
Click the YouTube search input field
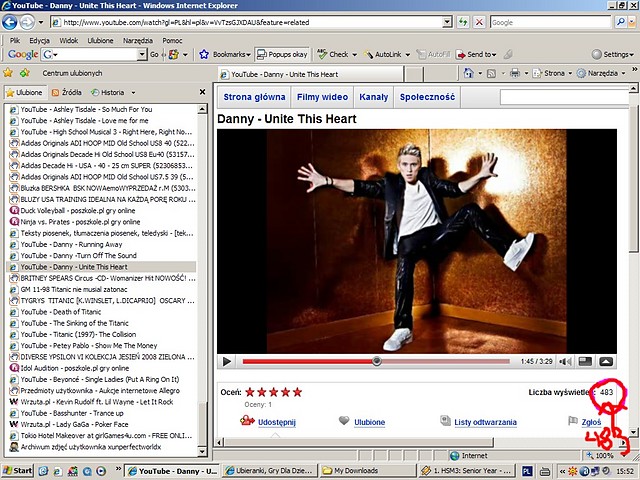pyautogui.click(x=565, y=97)
